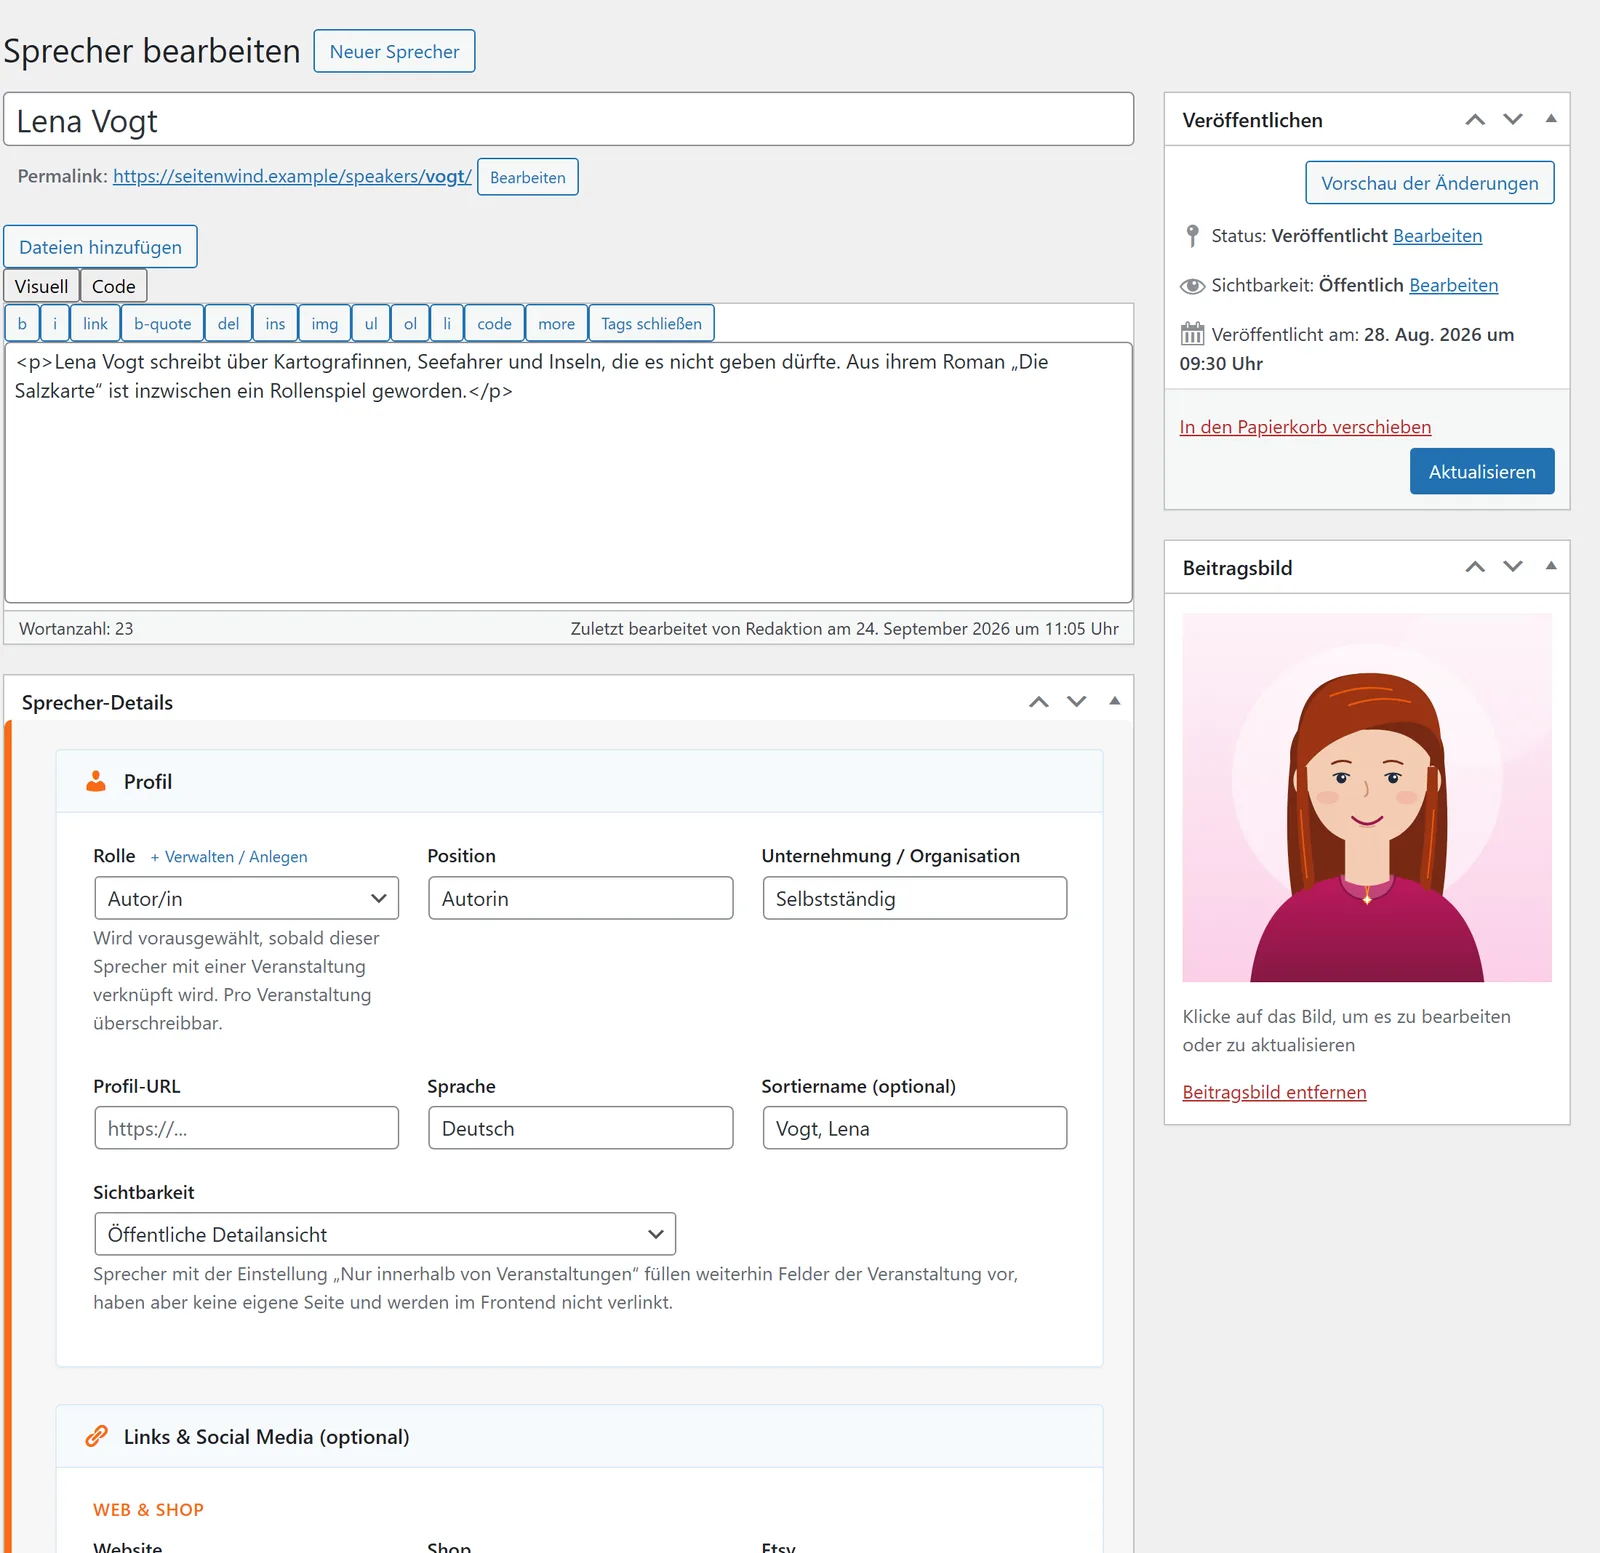Focus the Profil-URL input field
Screen dimensions: 1600x1553
(x=246, y=1128)
